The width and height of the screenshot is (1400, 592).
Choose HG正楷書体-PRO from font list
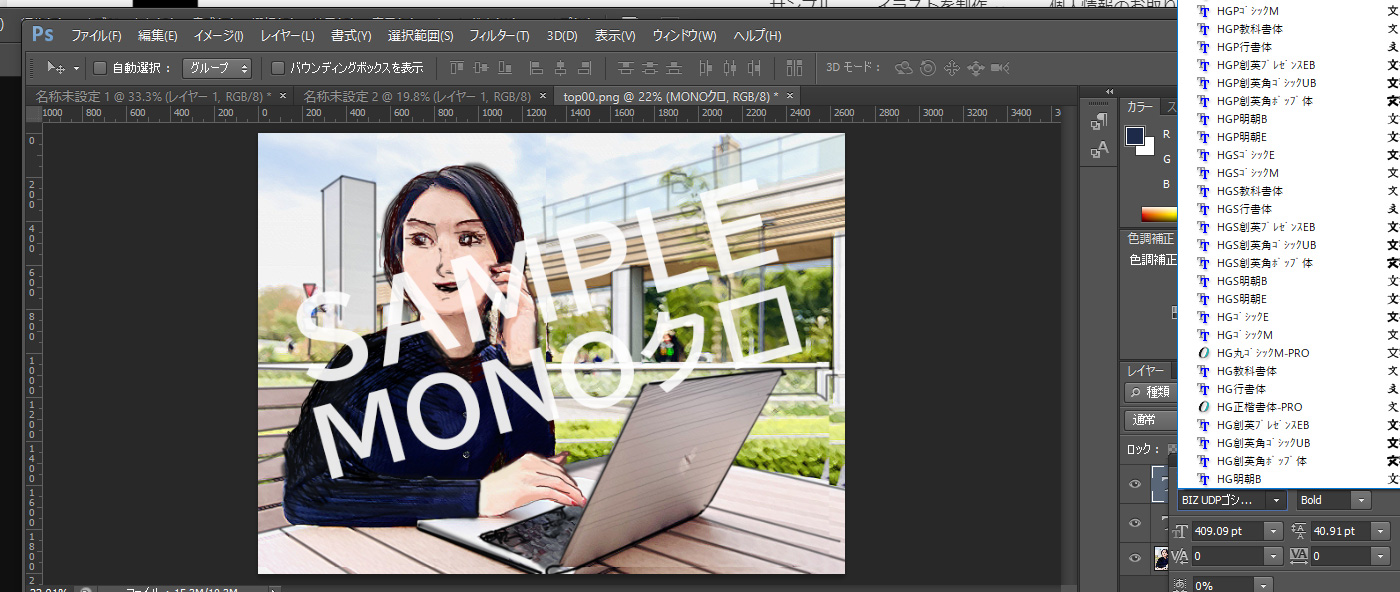[x=1259, y=407]
